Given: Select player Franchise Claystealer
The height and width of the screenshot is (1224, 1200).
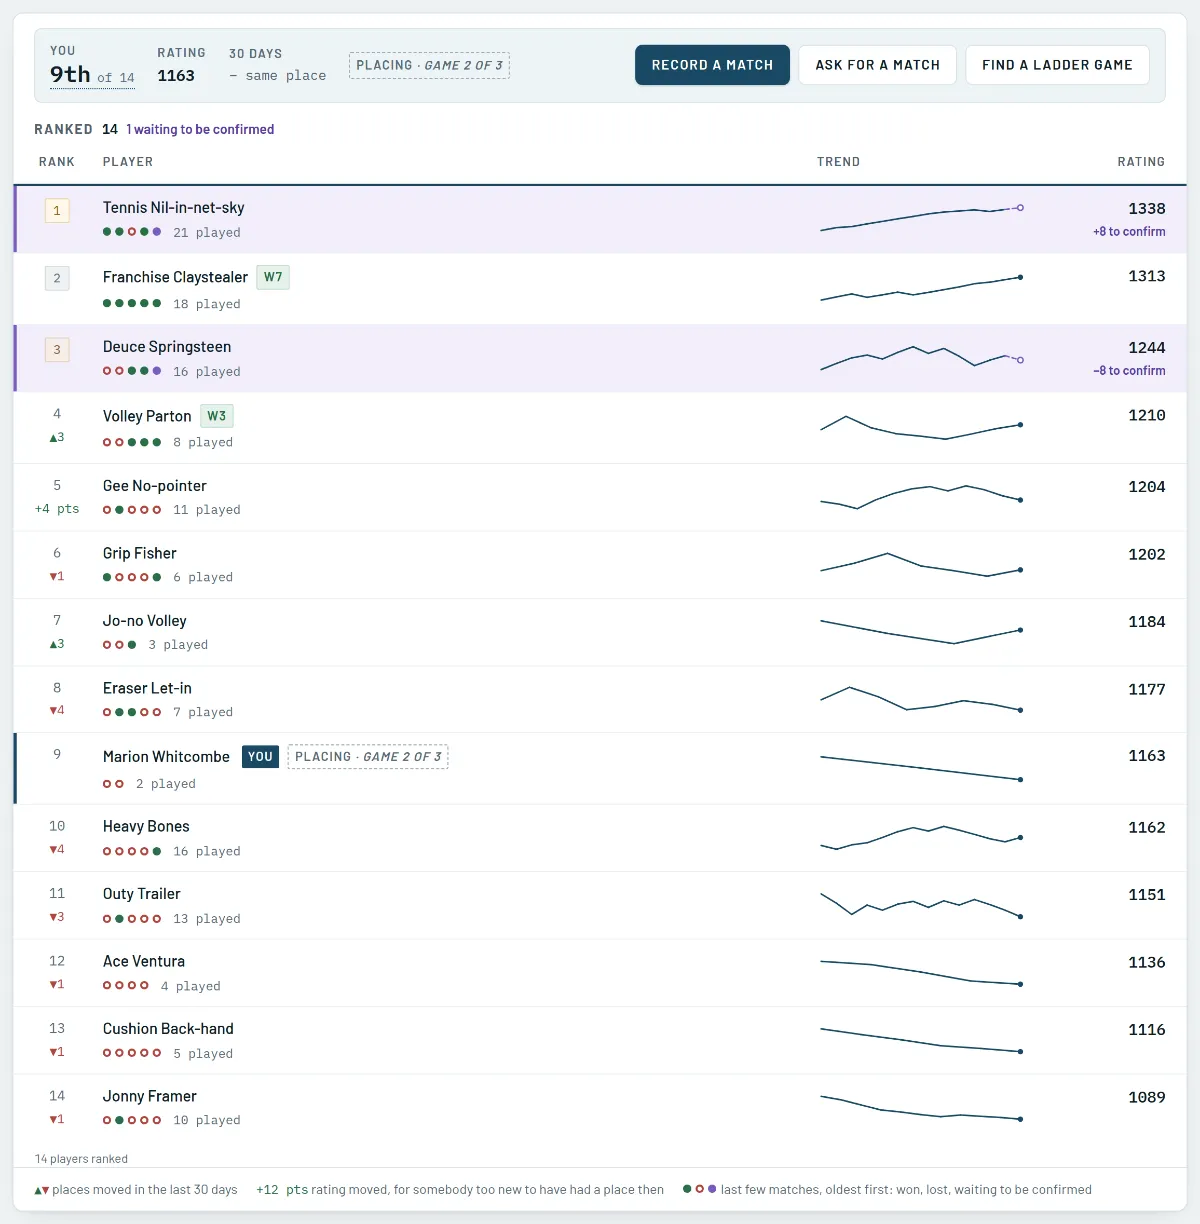Looking at the screenshot, I should click(x=175, y=277).
